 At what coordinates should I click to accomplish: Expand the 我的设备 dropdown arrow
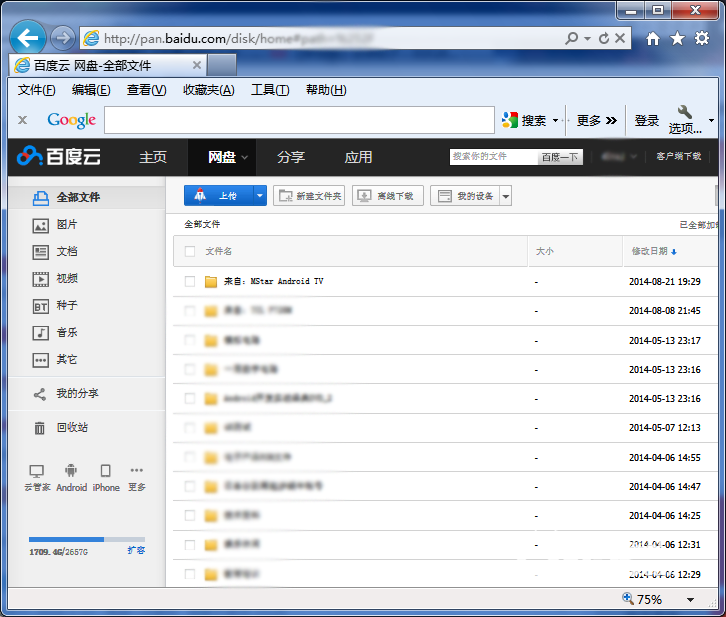[506, 196]
